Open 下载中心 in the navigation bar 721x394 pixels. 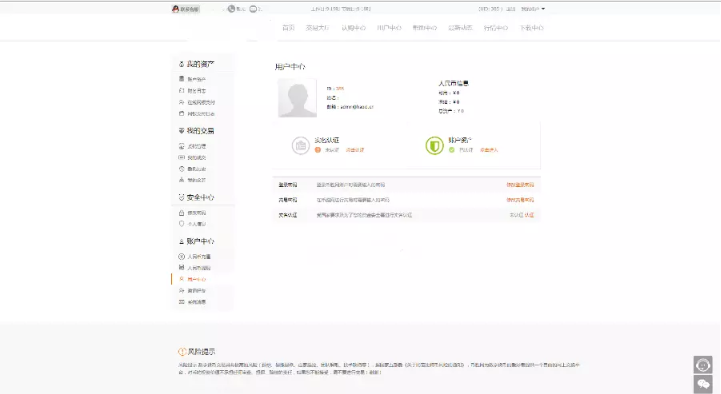pos(532,28)
